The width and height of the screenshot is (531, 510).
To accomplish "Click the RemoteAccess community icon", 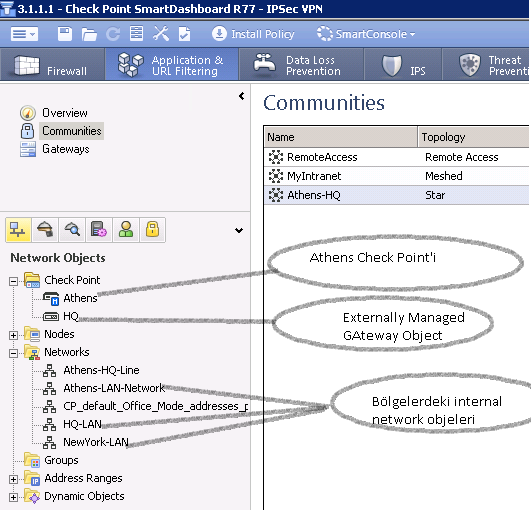I will point(276,157).
